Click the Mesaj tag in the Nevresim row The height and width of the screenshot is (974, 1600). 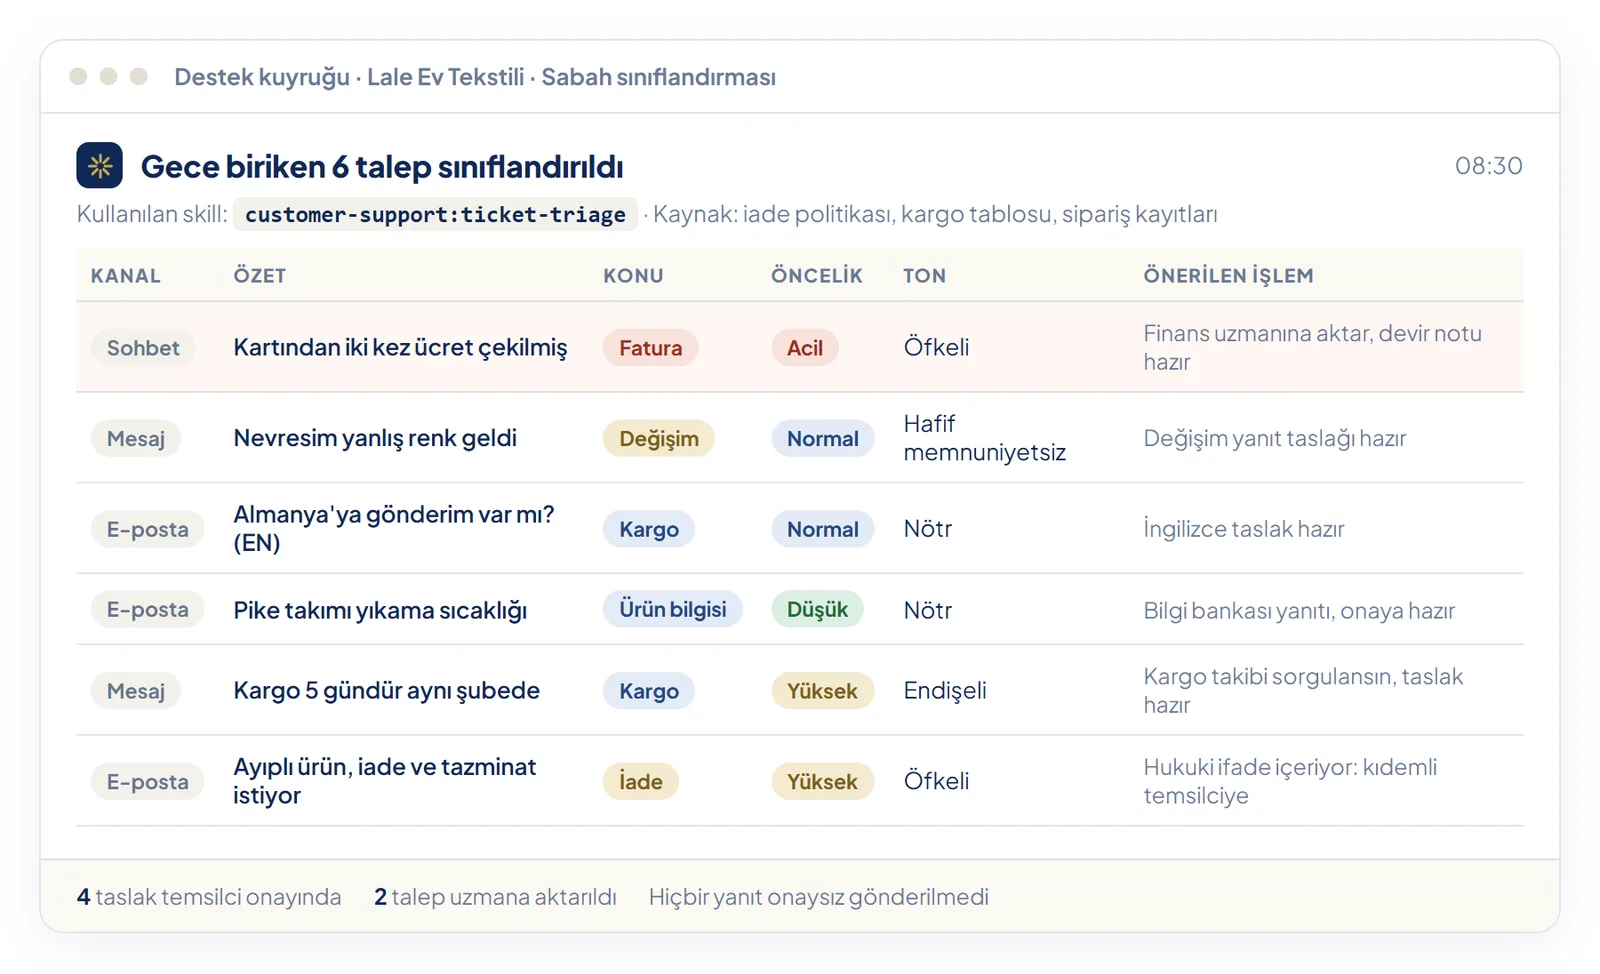click(x=136, y=439)
